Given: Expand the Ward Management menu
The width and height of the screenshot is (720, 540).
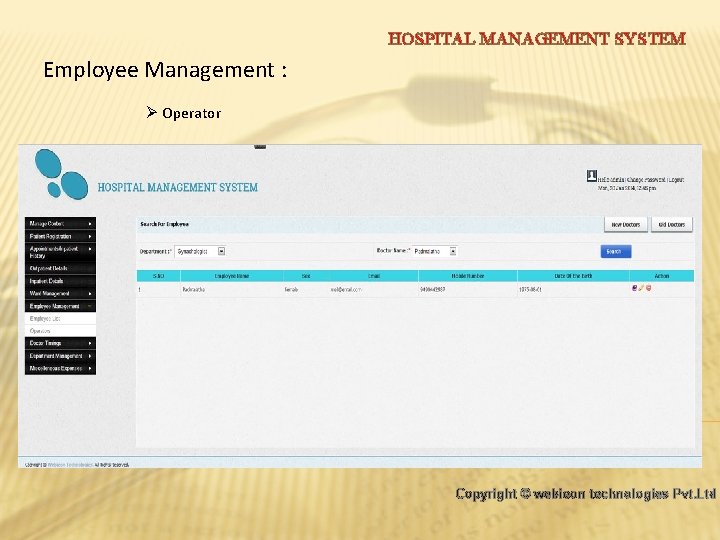Looking at the screenshot, I should tap(60, 293).
